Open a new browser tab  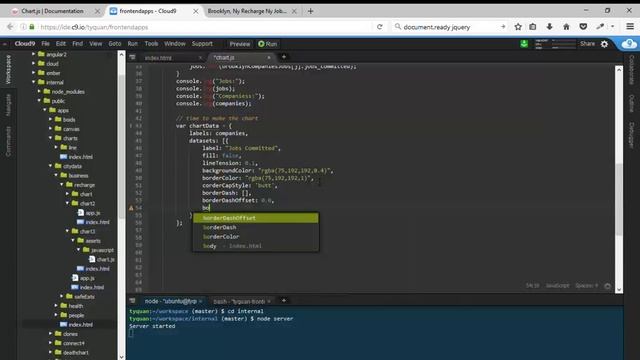(x=311, y=11)
